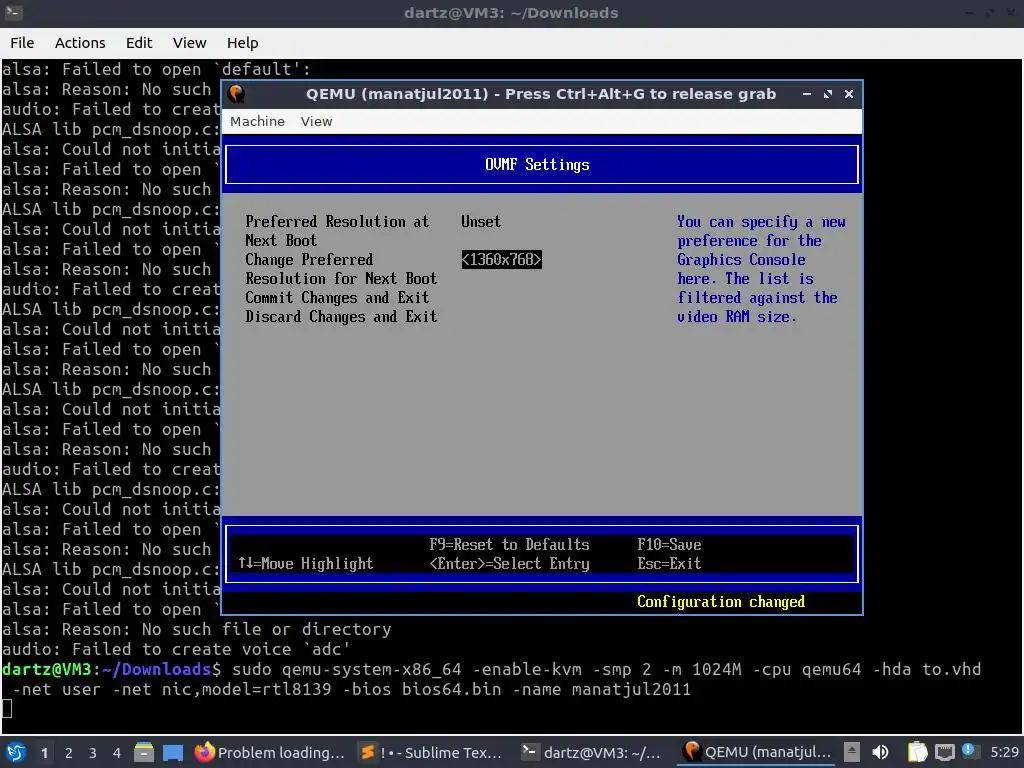Screen dimensions: 1024x768
Task: Switch to workspace 1
Action: pos(44,753)
